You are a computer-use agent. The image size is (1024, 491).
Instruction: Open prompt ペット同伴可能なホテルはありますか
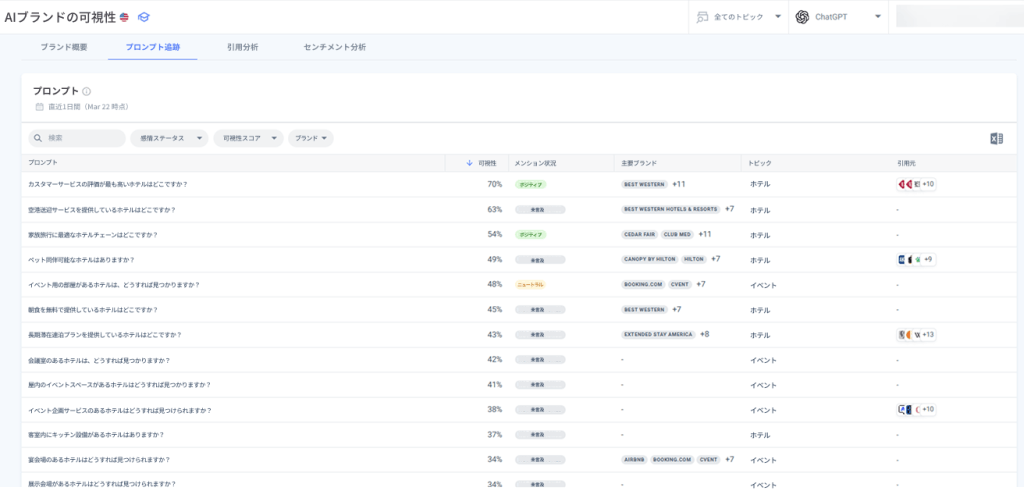click(x=81, y=260)
